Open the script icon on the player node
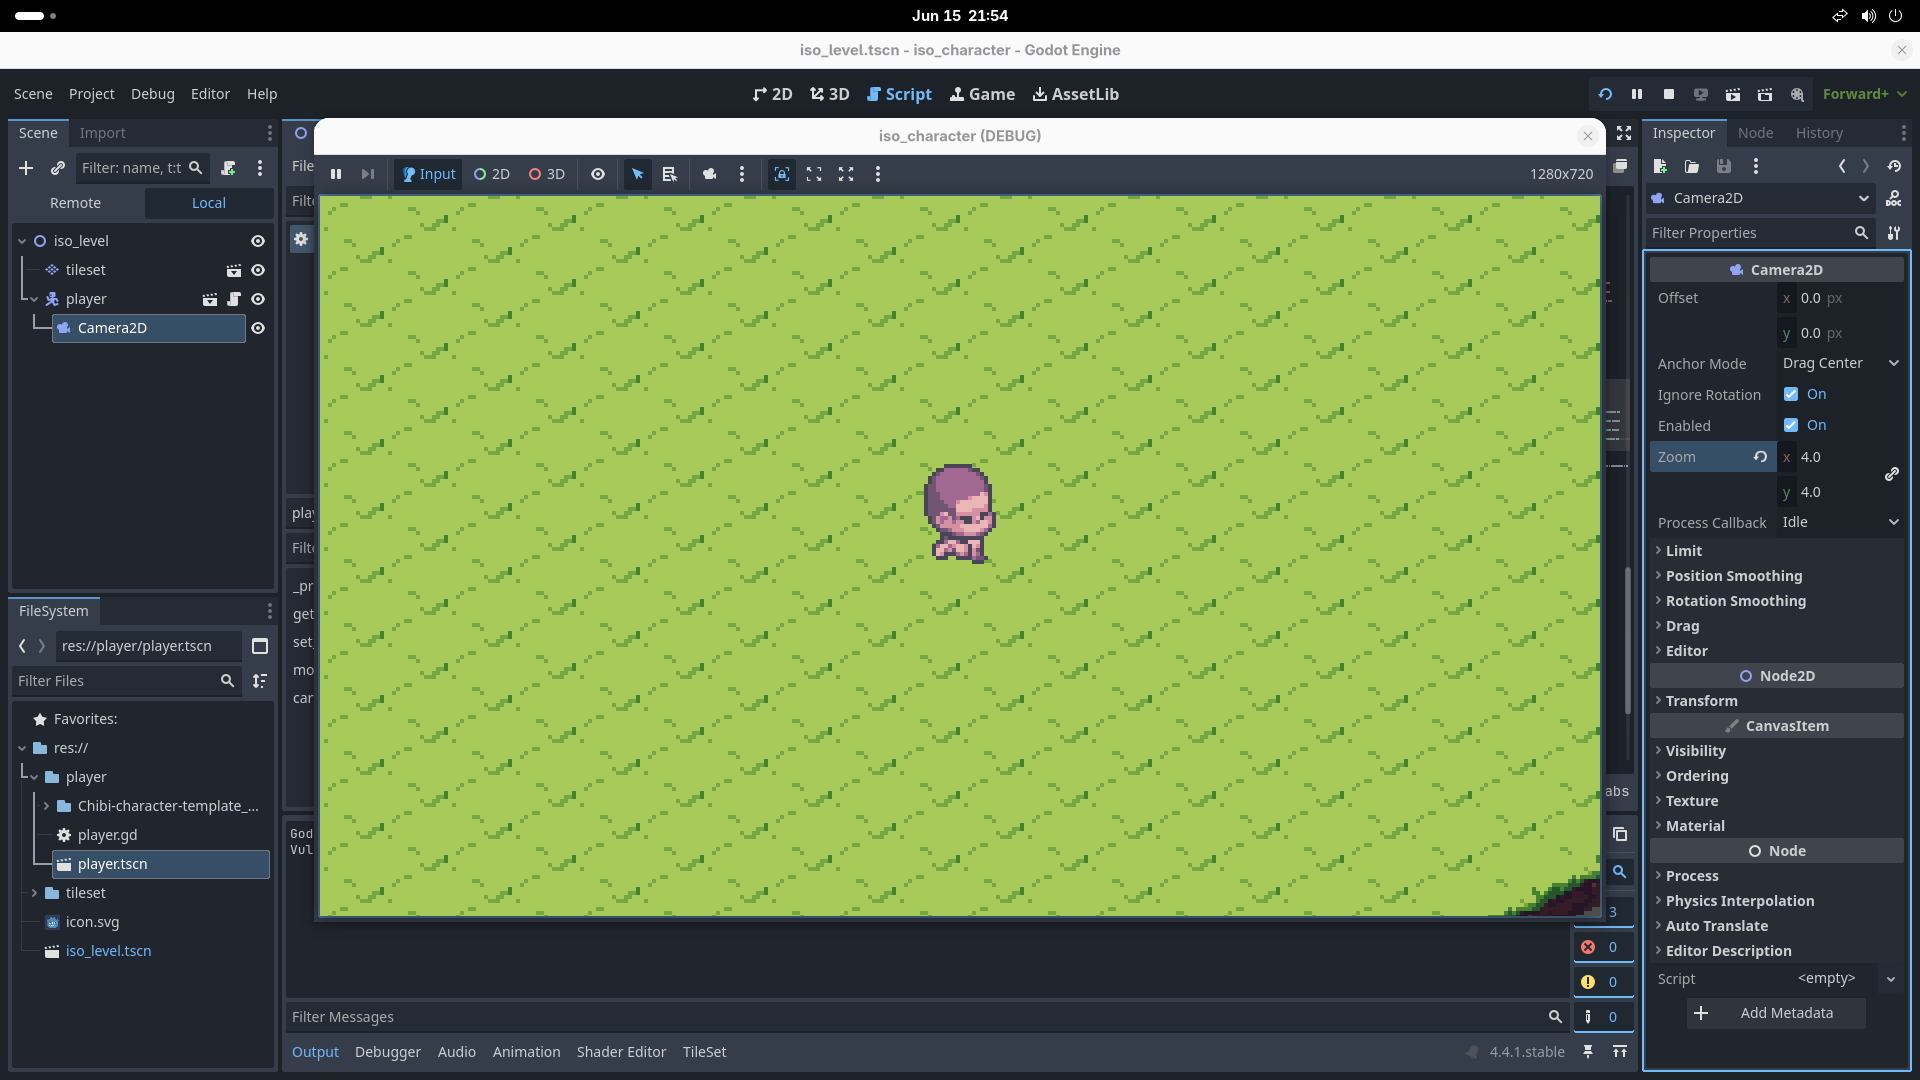 (x=234, y=299)
